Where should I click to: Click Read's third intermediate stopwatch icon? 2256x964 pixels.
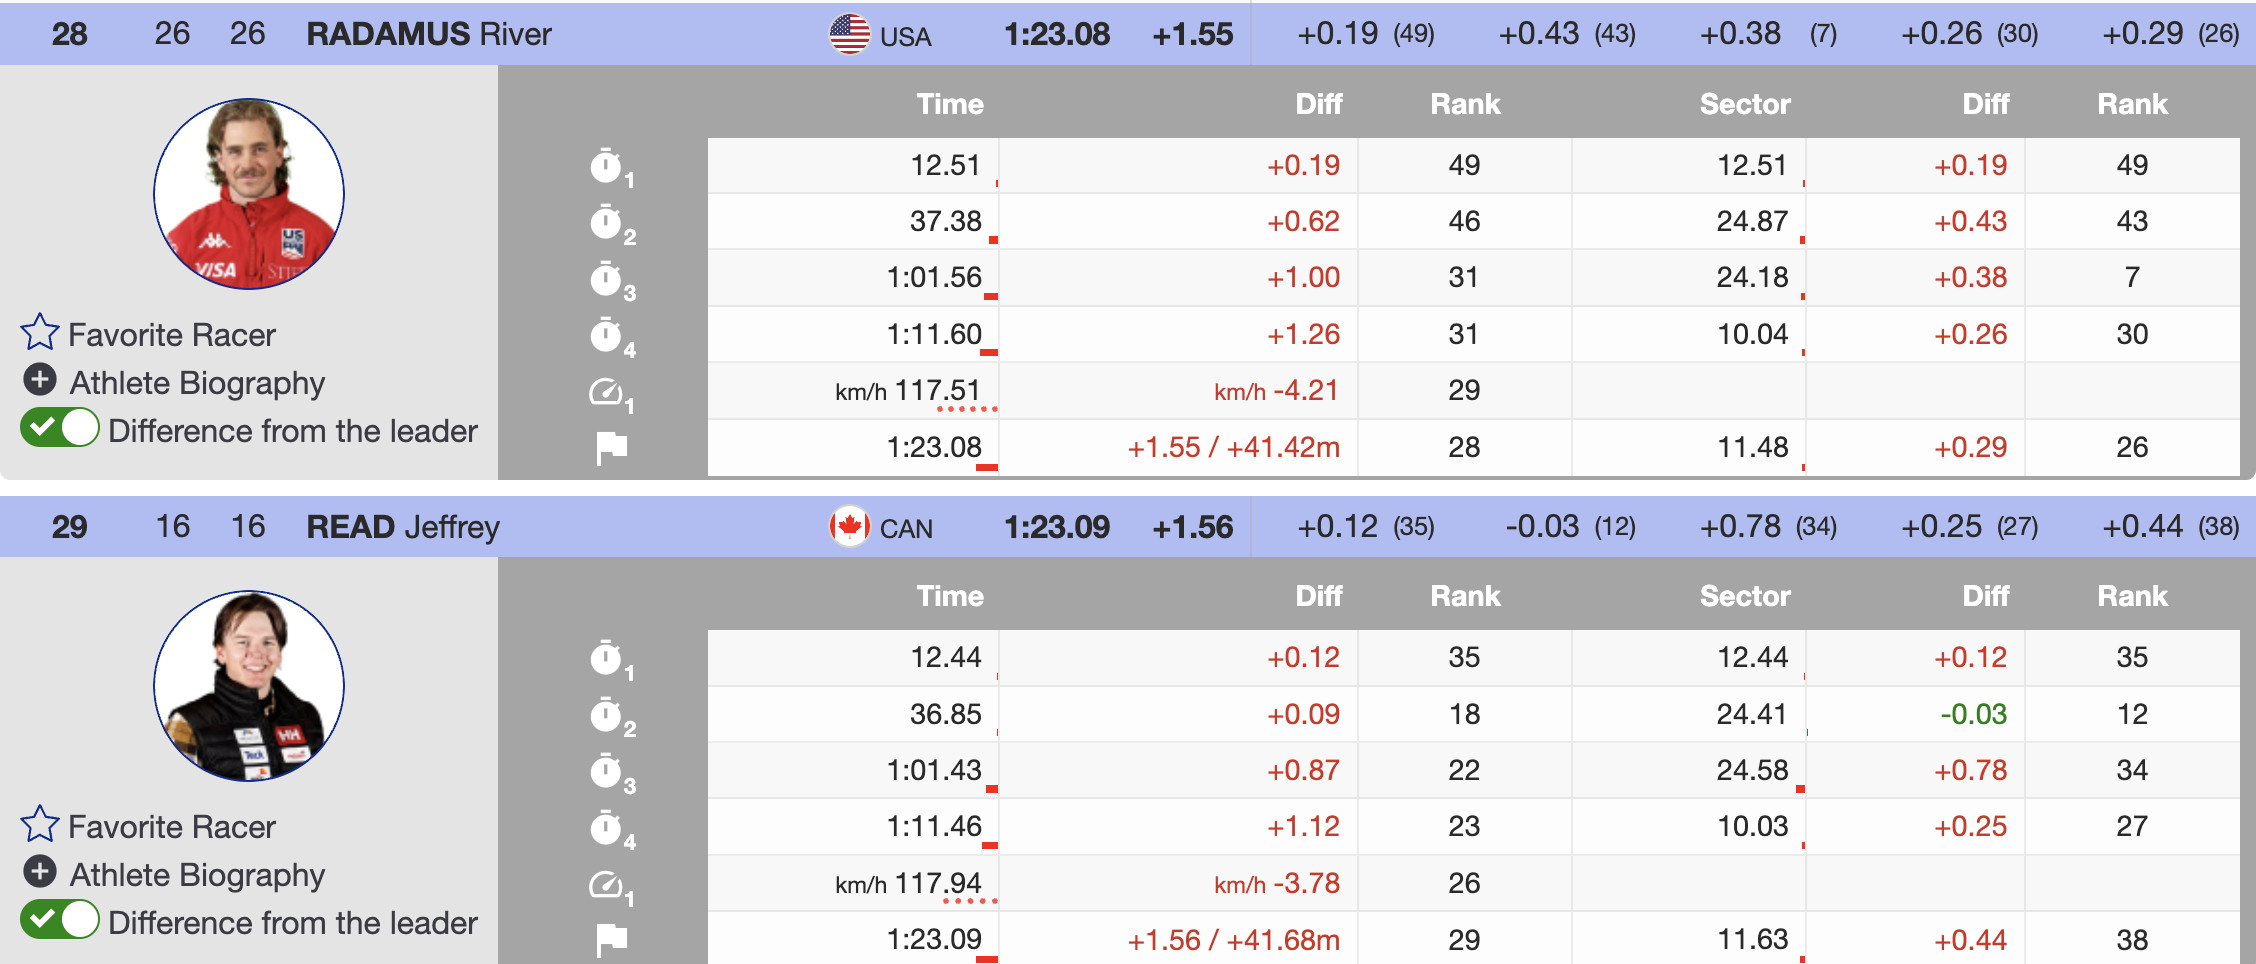[607, 772]
